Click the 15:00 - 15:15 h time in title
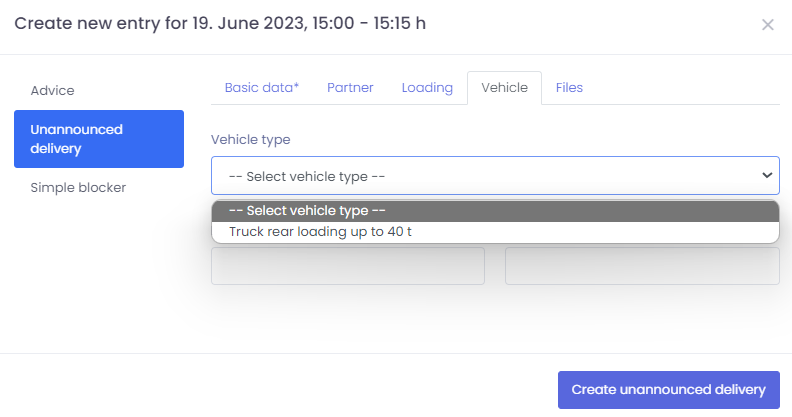The image size is (792, 417). pyautogui.click(x=371, y=23)
